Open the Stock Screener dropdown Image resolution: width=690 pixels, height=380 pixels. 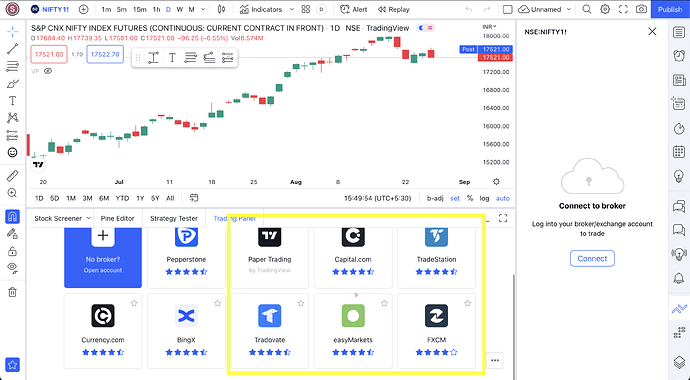pyautogui.click(x=63, y=218)
